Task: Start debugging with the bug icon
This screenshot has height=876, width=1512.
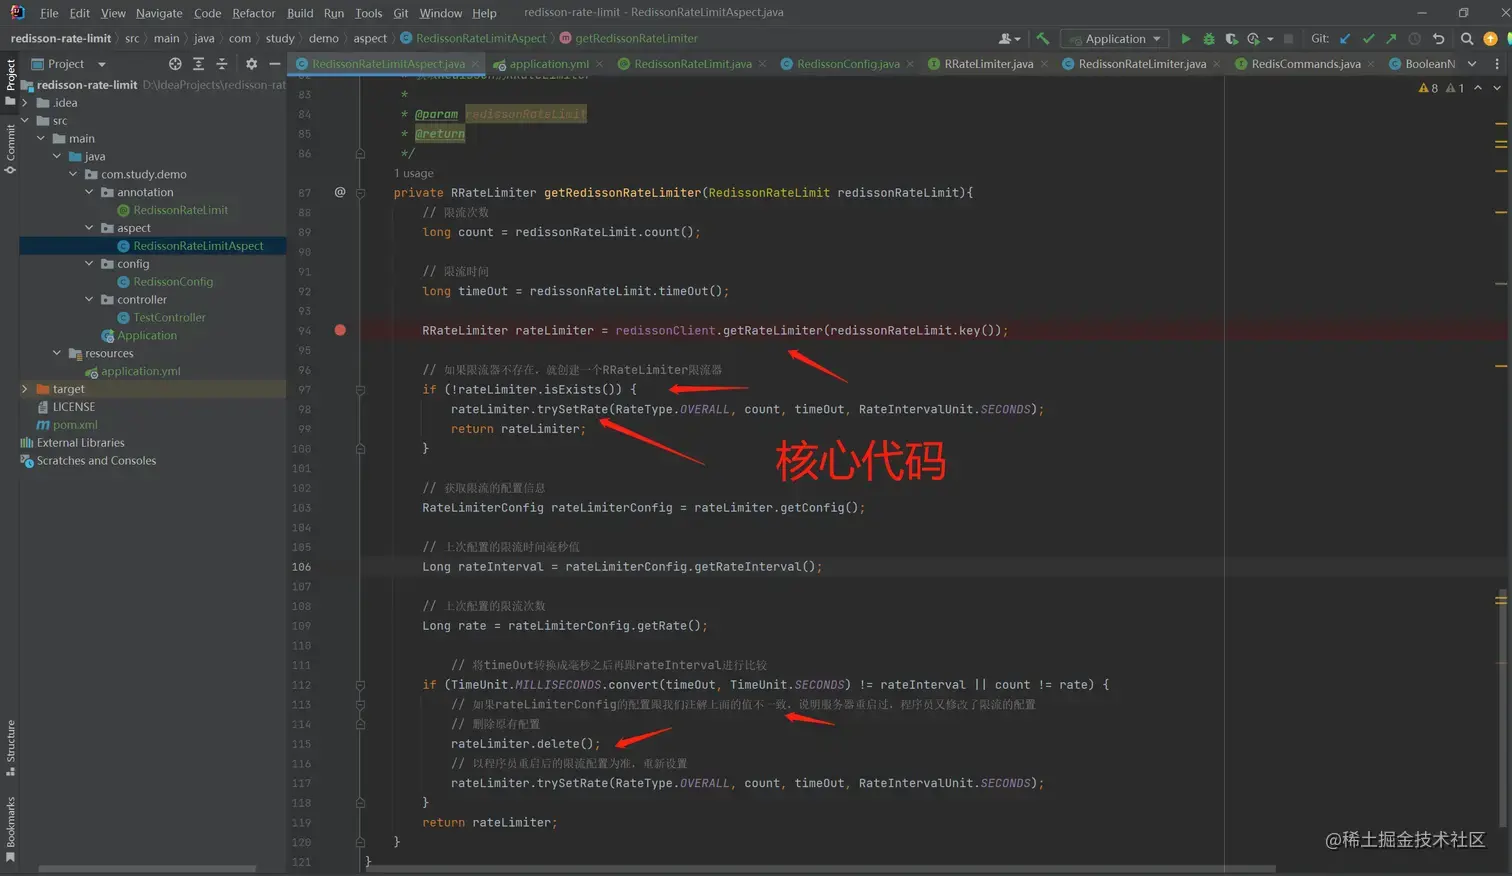Action: click(1209, 39)
